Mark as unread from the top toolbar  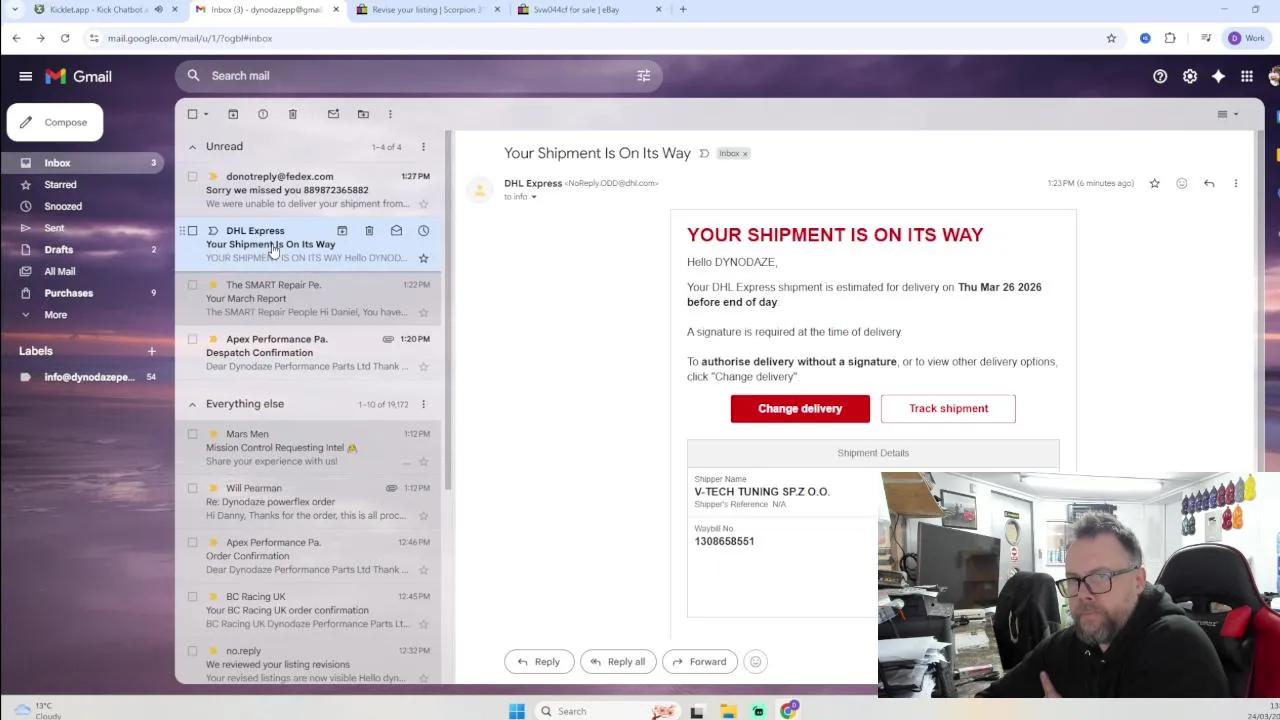click(x=334, y=114)
